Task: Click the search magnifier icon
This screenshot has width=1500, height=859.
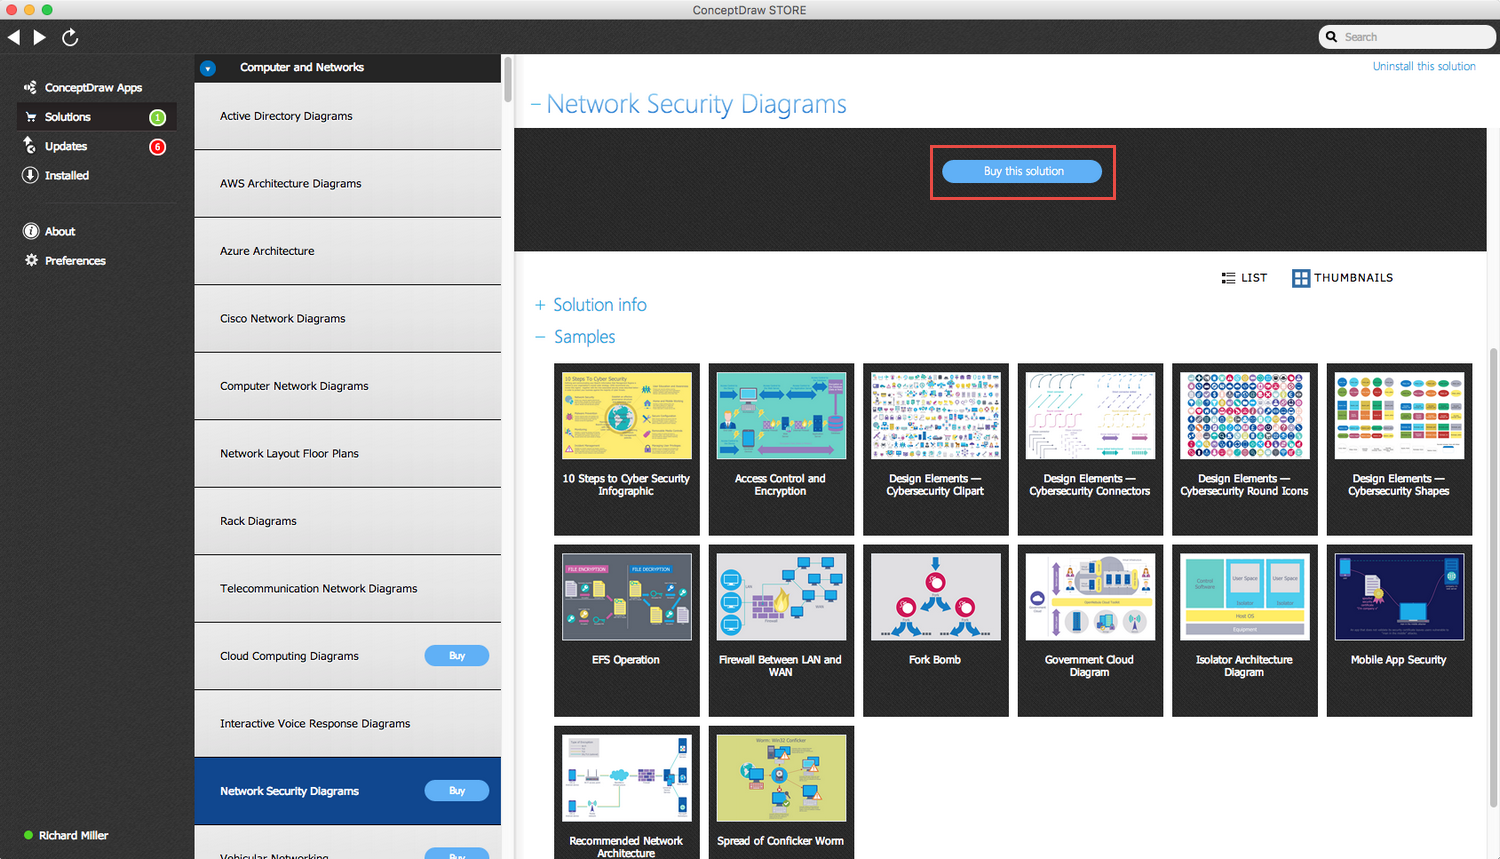Action: [1332, 37]
